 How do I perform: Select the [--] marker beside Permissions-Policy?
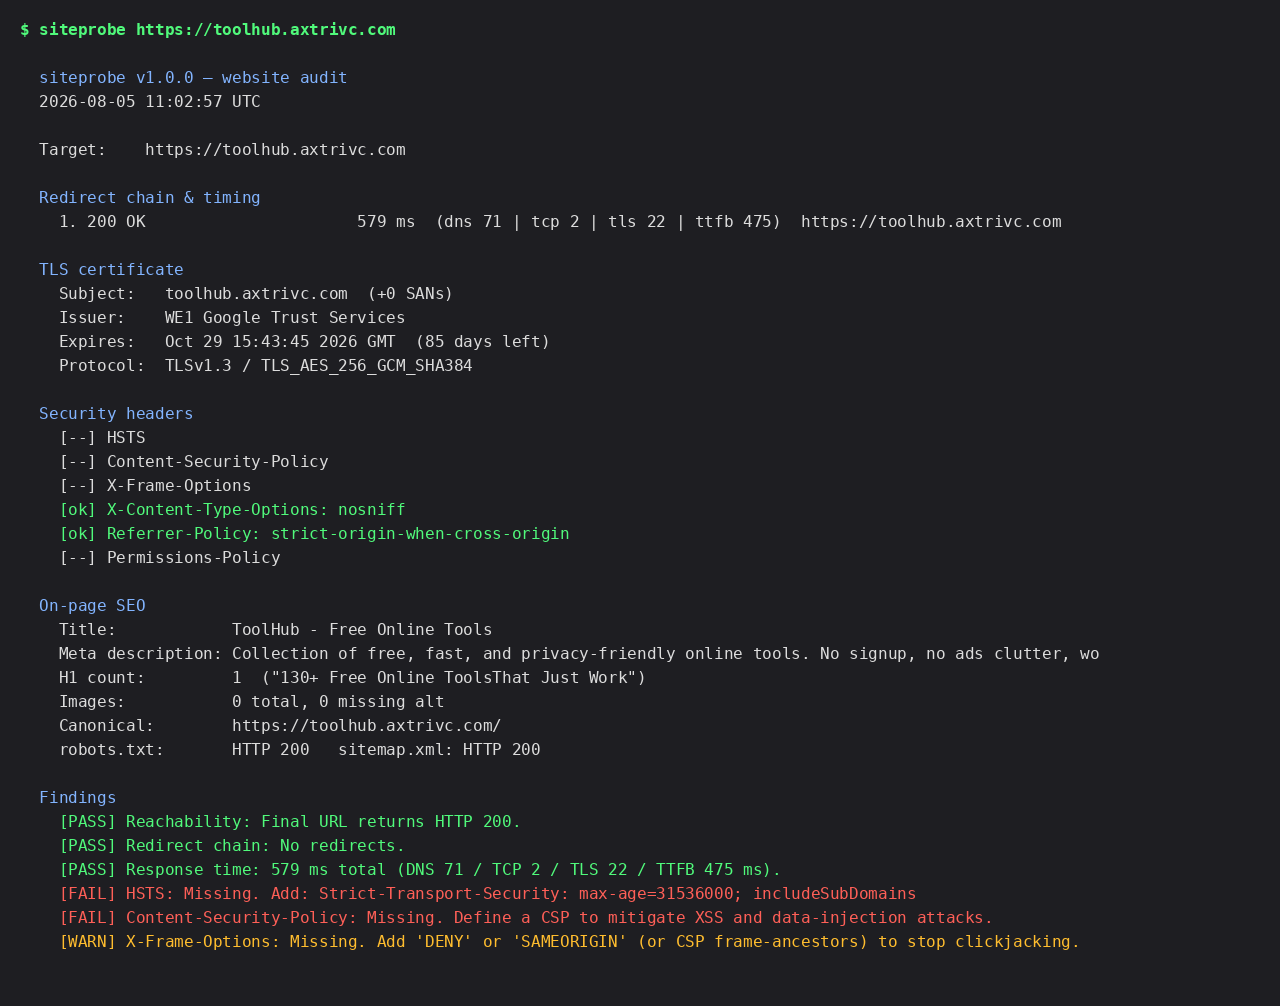(x=78, y=558)
